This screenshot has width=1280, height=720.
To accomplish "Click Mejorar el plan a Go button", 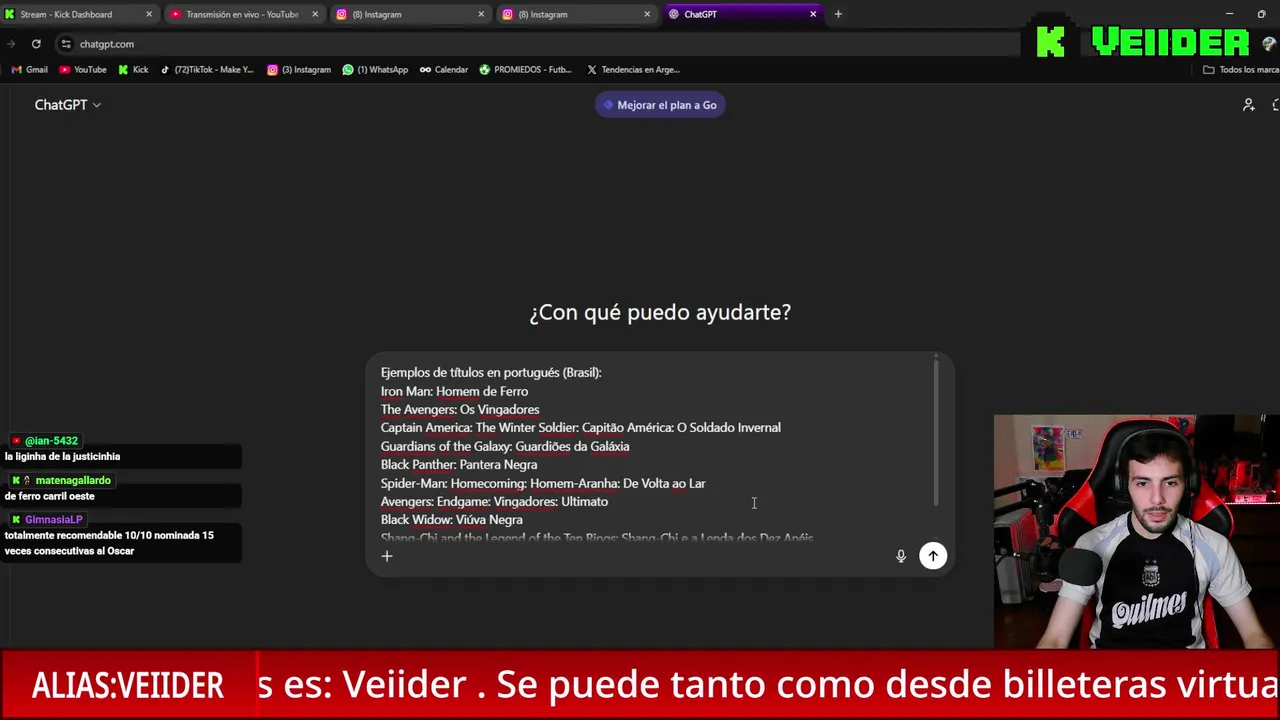I will 660,105.
